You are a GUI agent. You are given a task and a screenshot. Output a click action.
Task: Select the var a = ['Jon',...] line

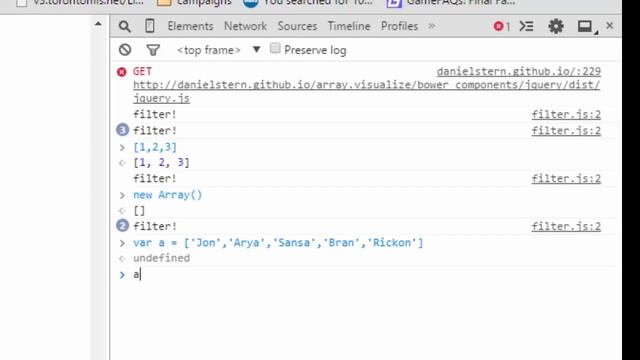tap(278, 242)
